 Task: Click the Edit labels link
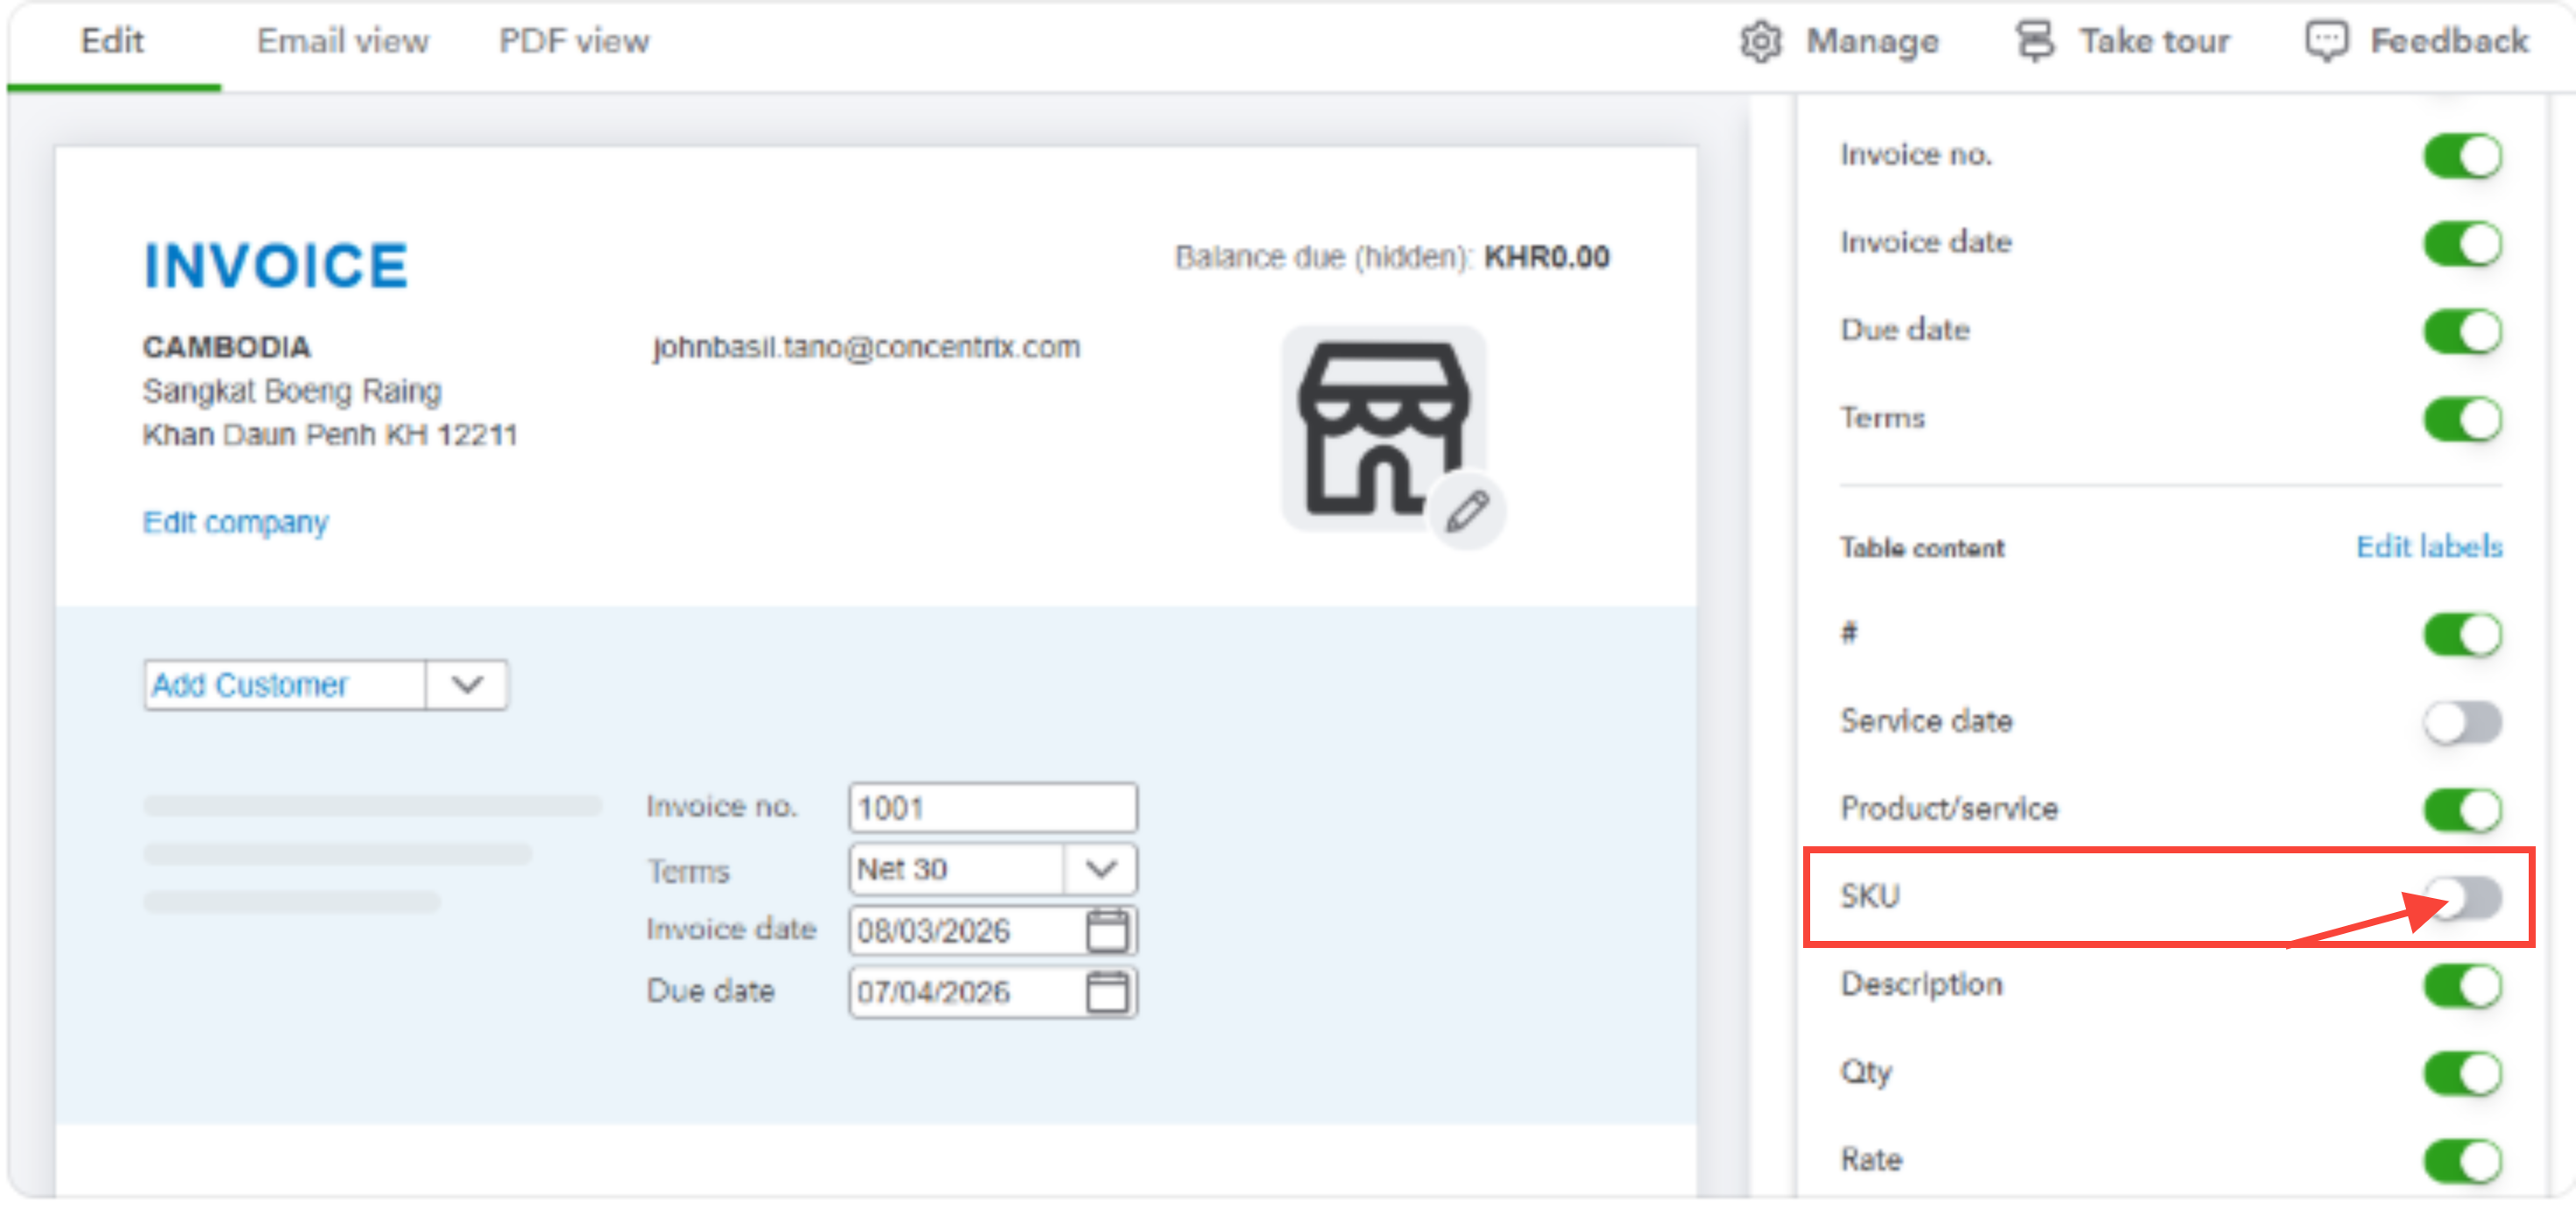click(2429, 546)
